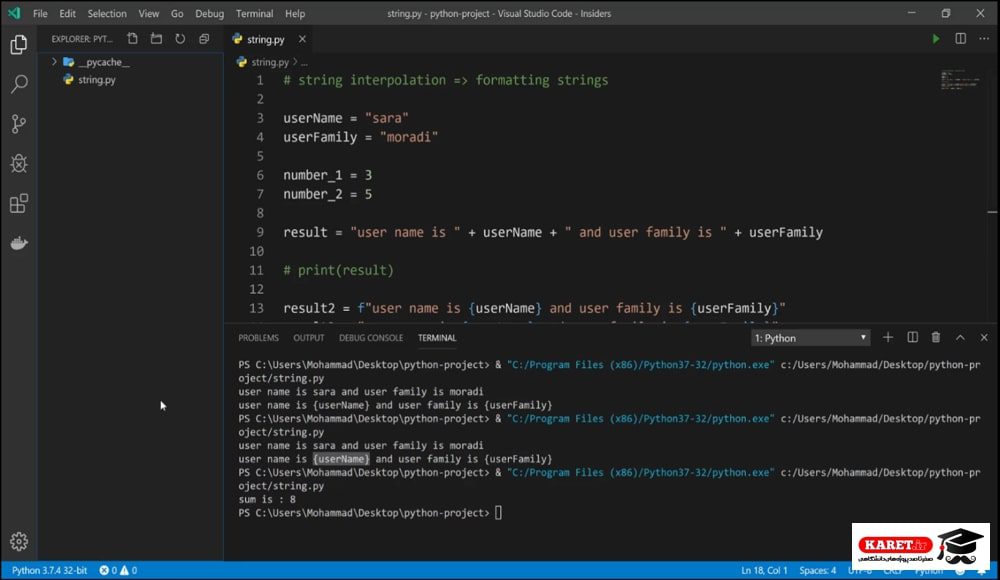Kill the terminal with trash icon
The width and height of the screenshot is (1000, 580).
[936, 338]
